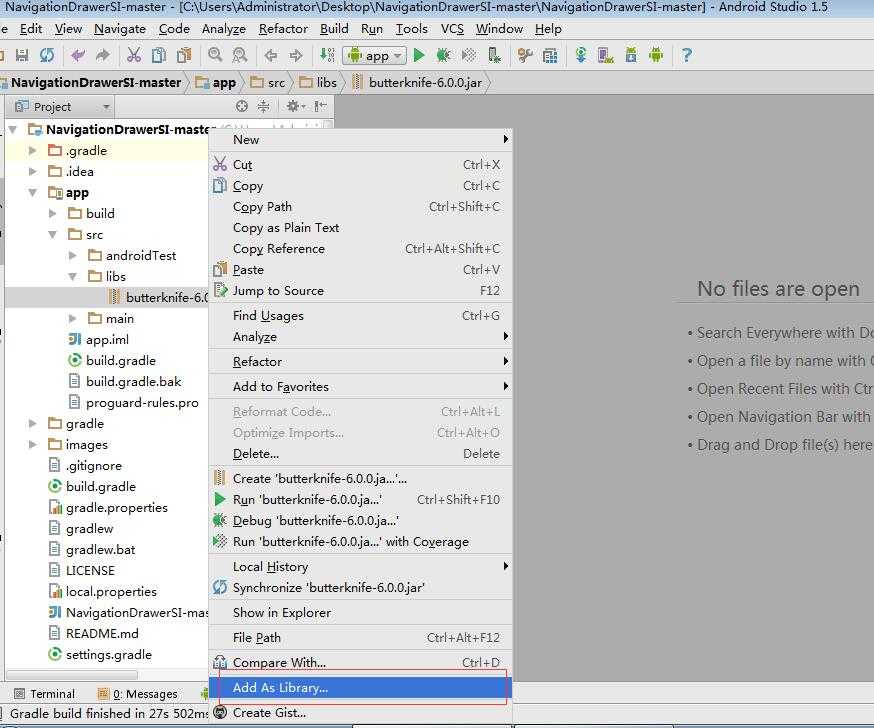Choose Delete... in context menu
This screenshot has width=874, height=728.
click(x=360, y=454)
